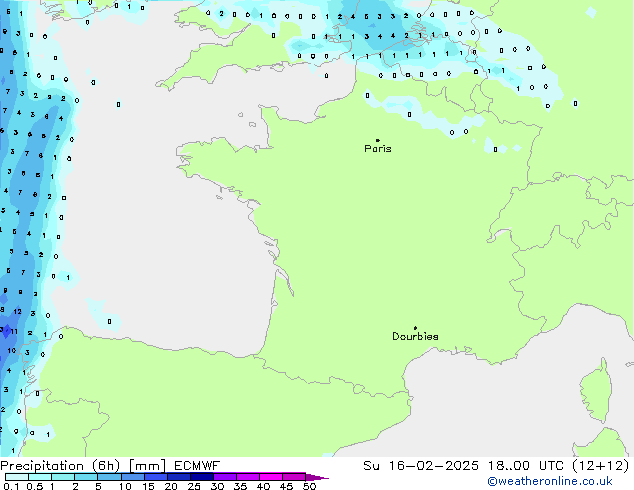
Task: Click the '12' precipitation value on the map
Action: click(17, 312)
